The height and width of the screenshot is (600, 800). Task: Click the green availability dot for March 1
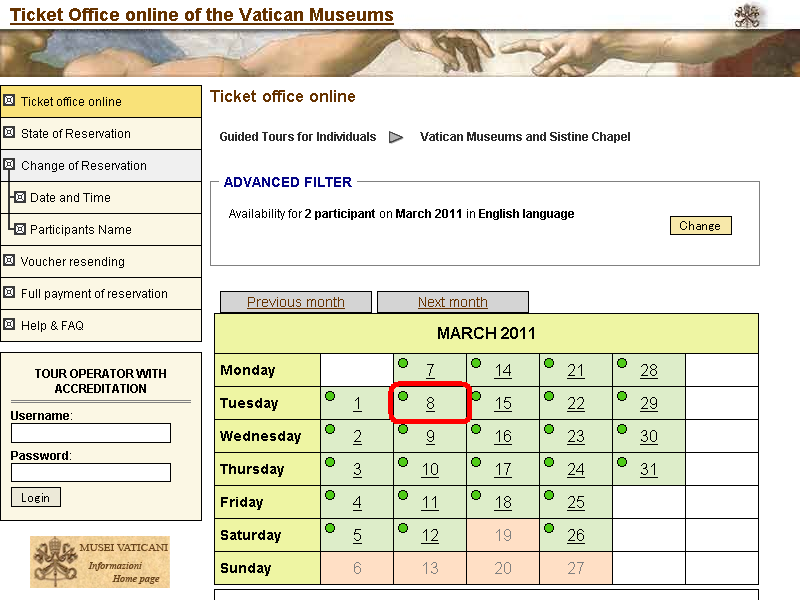pyautogui.click(x=330, y=396)
